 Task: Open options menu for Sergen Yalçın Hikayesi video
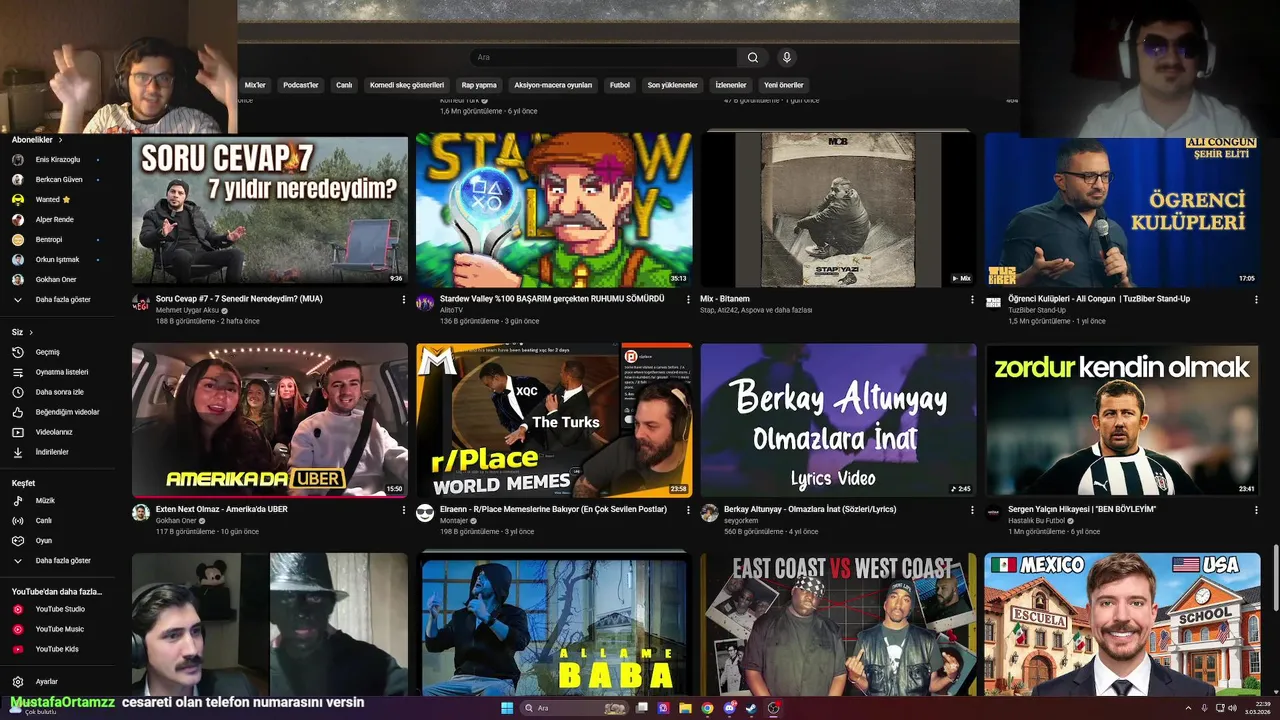click(1255, 510)
